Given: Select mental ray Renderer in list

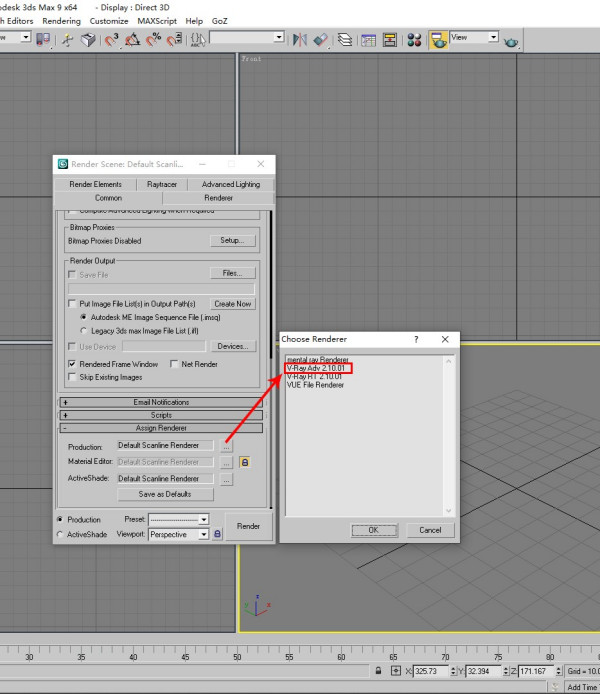Looking at the screenshot, I should pos(318,360).
